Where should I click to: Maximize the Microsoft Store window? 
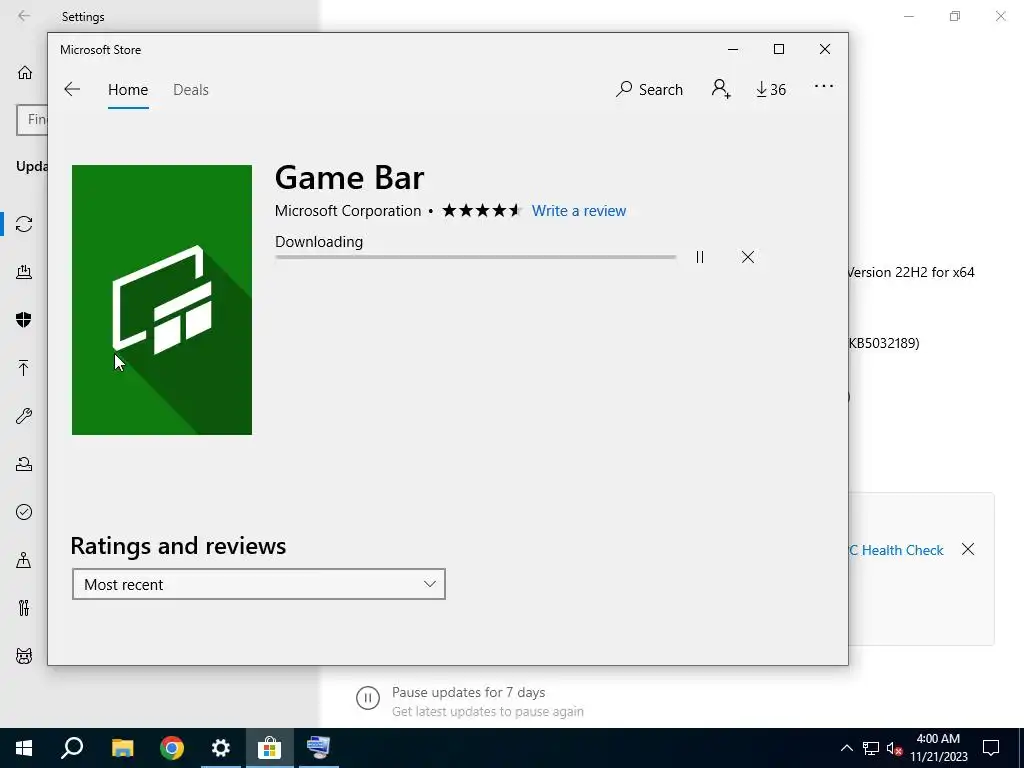coord(778,50)
